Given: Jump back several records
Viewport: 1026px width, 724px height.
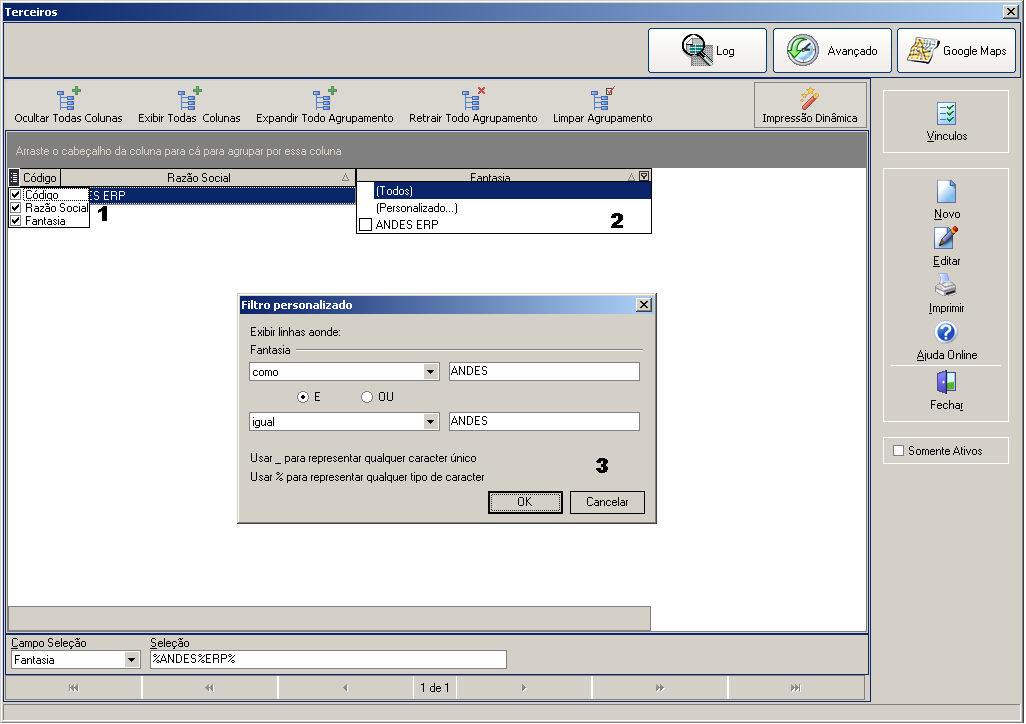Looking at the screenshot, I should [x=209, y=687].
